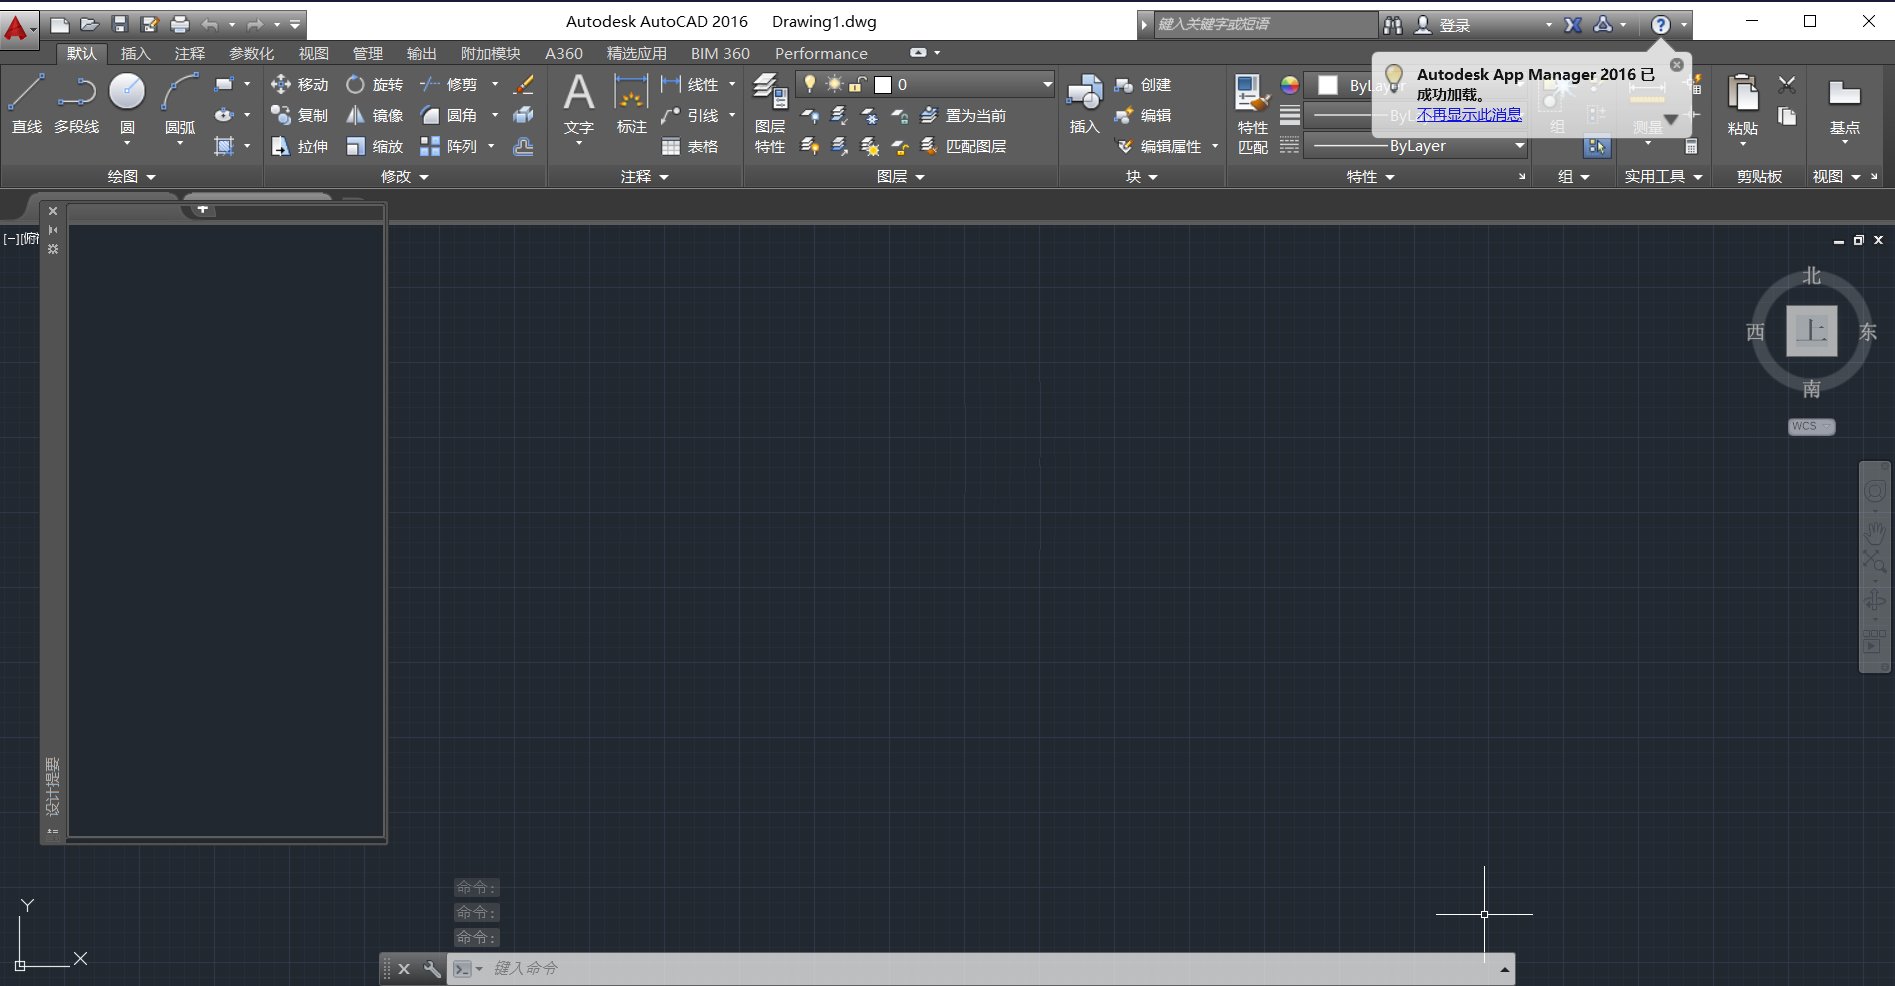Click the 拉伸 stretch tool
Screen dimensions: 1895x986
(299, 147)
